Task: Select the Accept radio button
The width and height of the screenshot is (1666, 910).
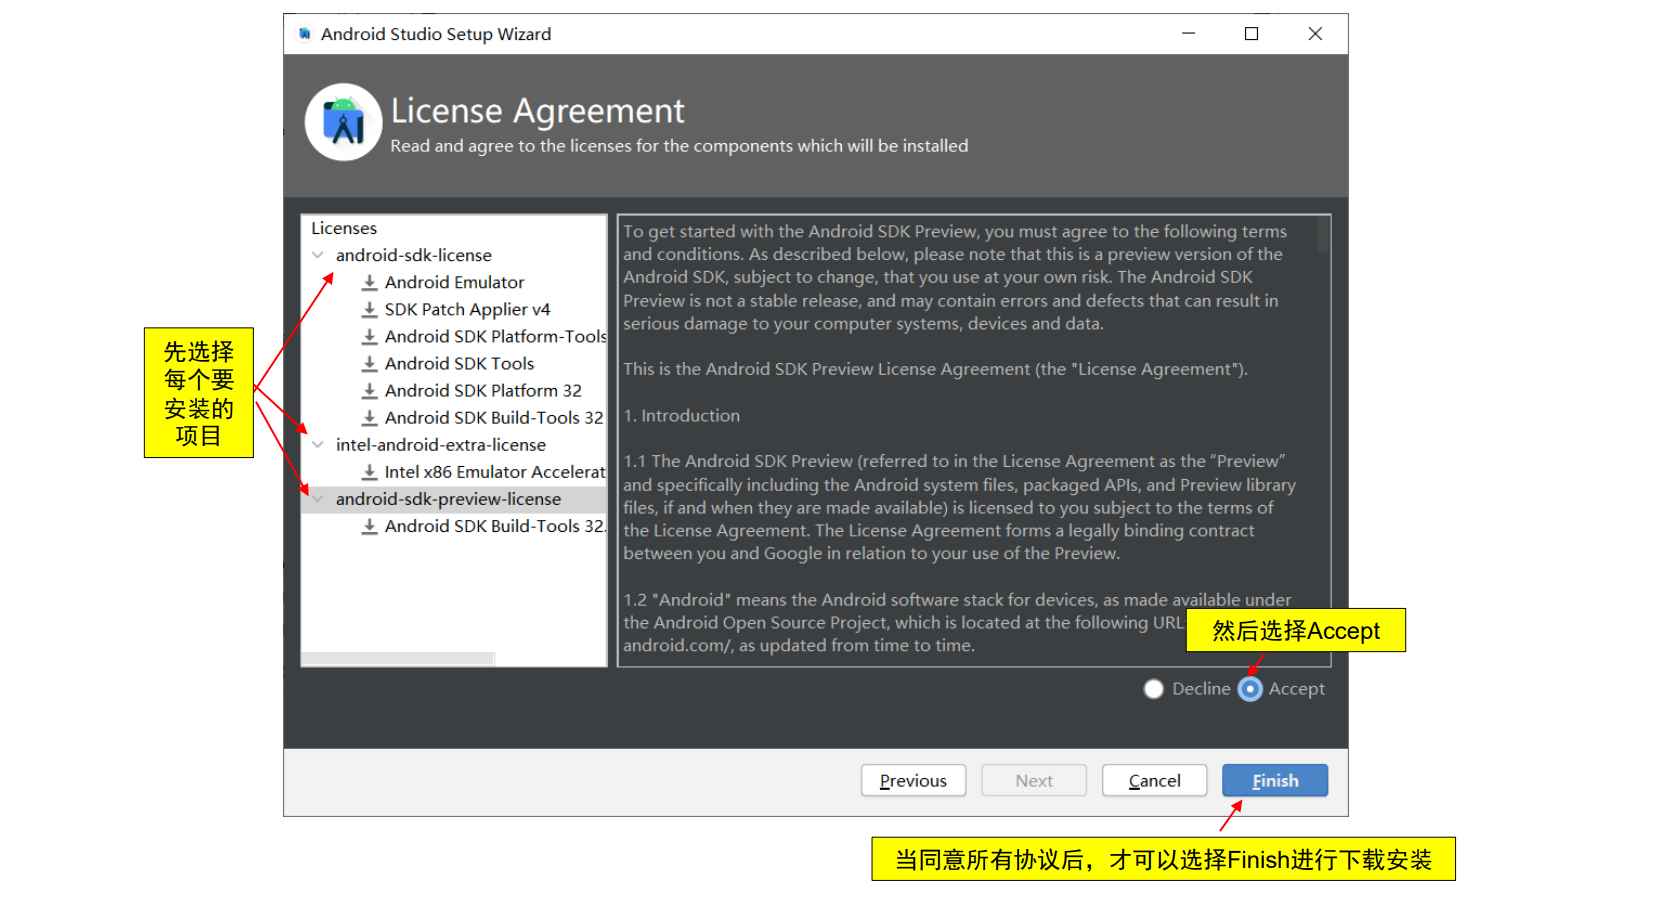Action: [1250, 689]
